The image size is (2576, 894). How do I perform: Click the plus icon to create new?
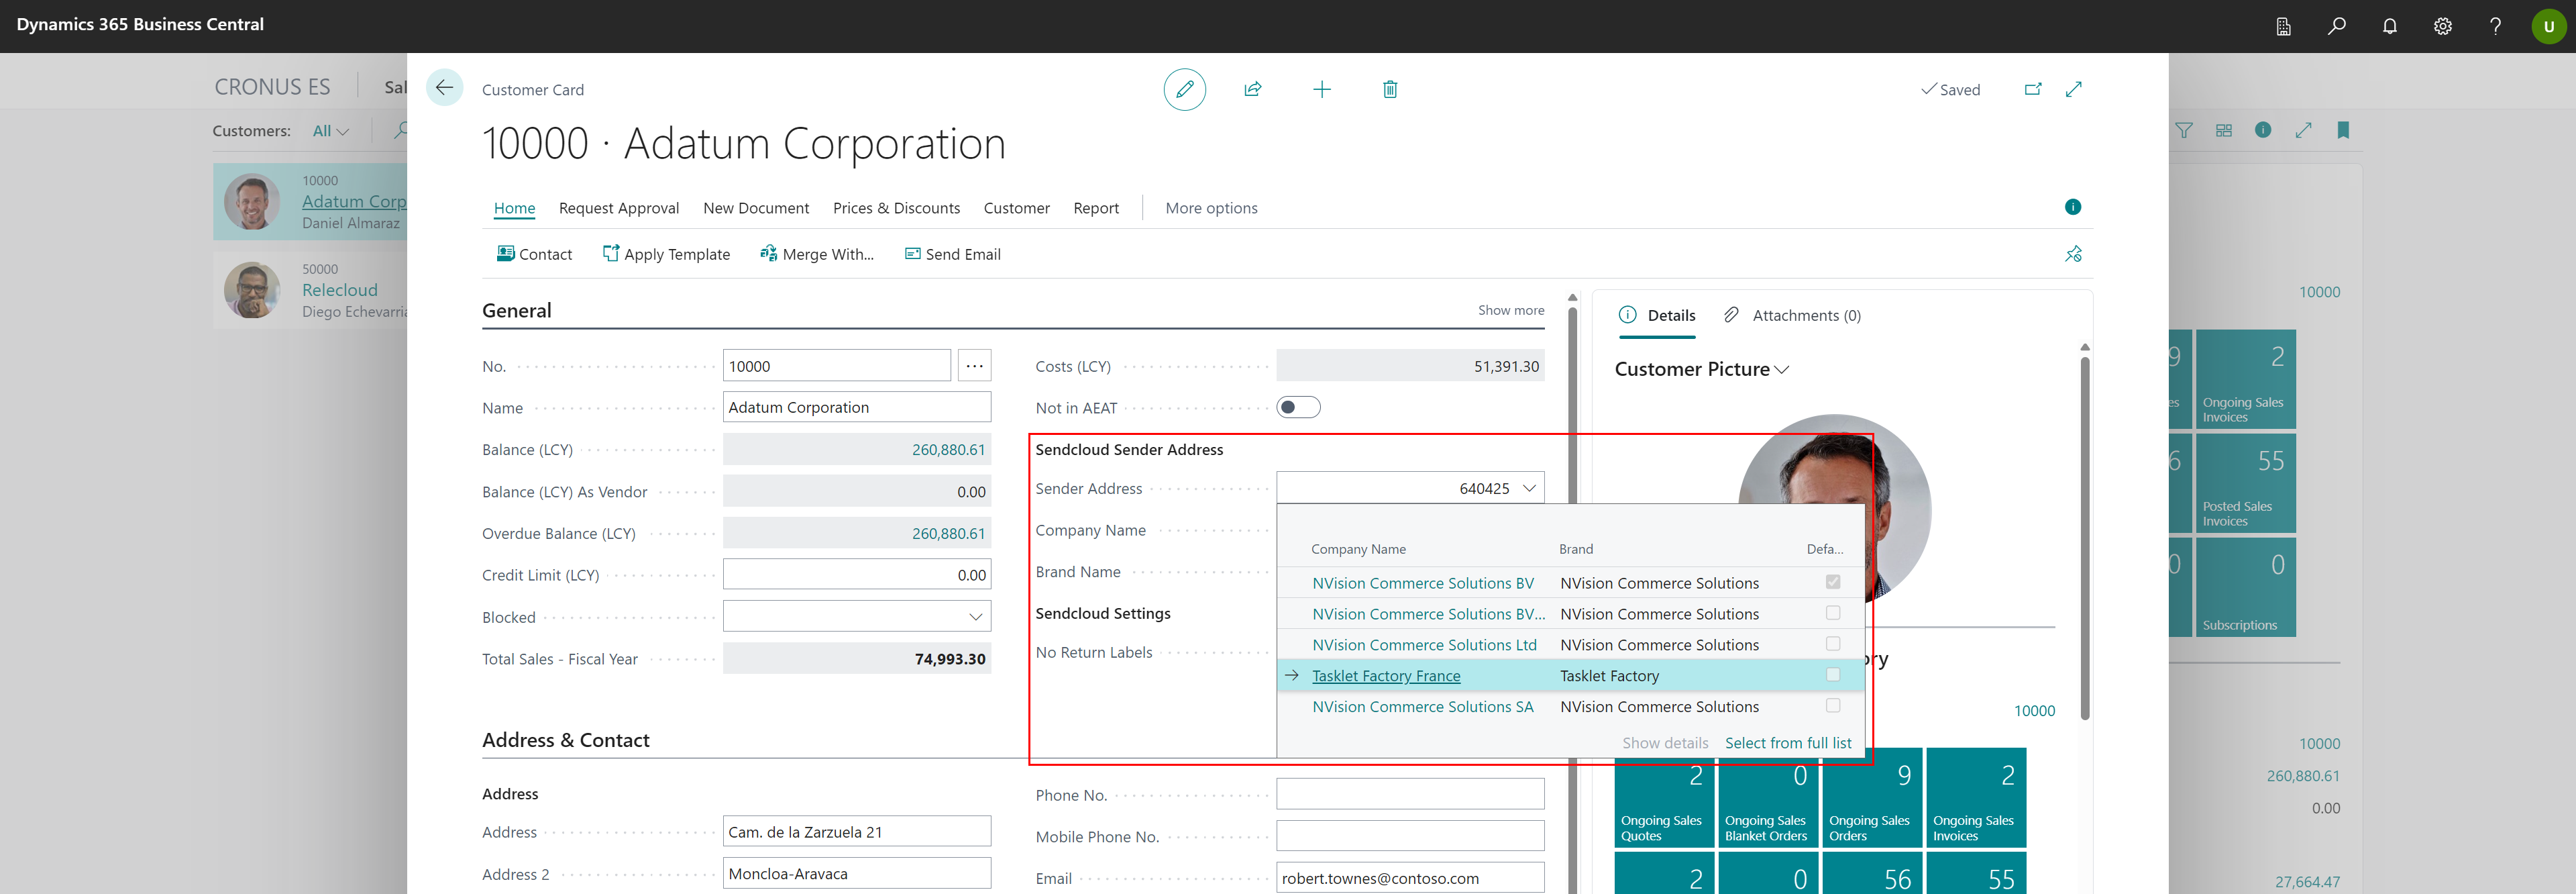[x=1321, y=90]
